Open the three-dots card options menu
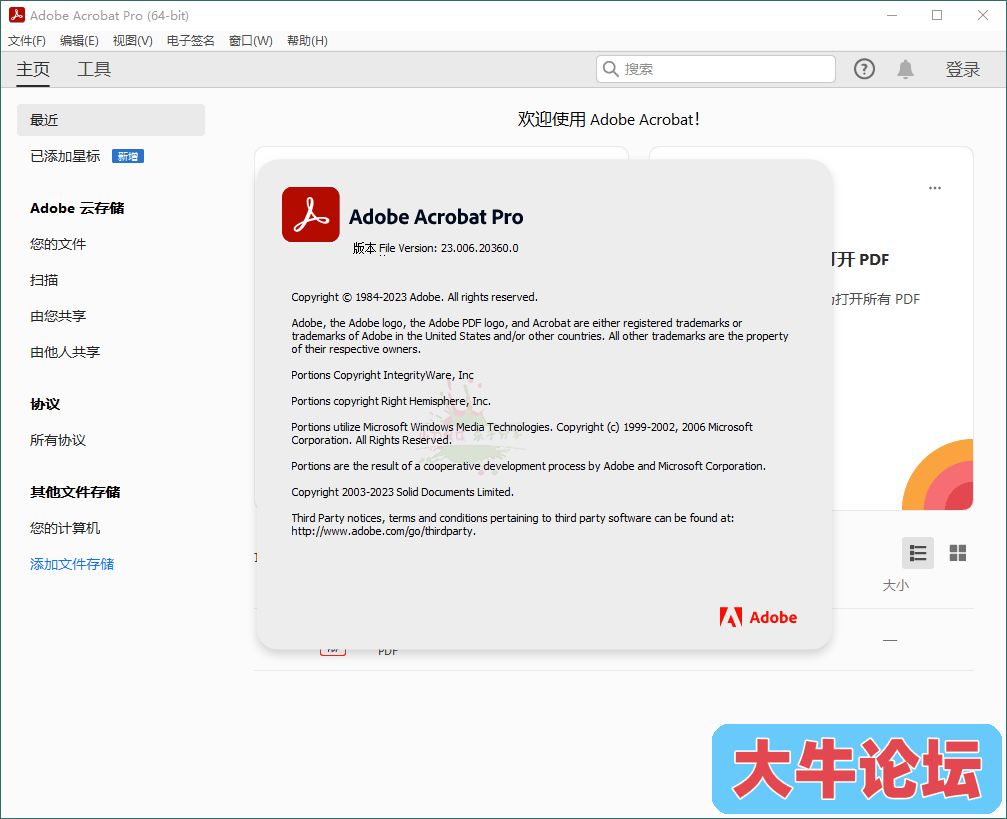Screen dimensions: 1007x819 point(934,188)
